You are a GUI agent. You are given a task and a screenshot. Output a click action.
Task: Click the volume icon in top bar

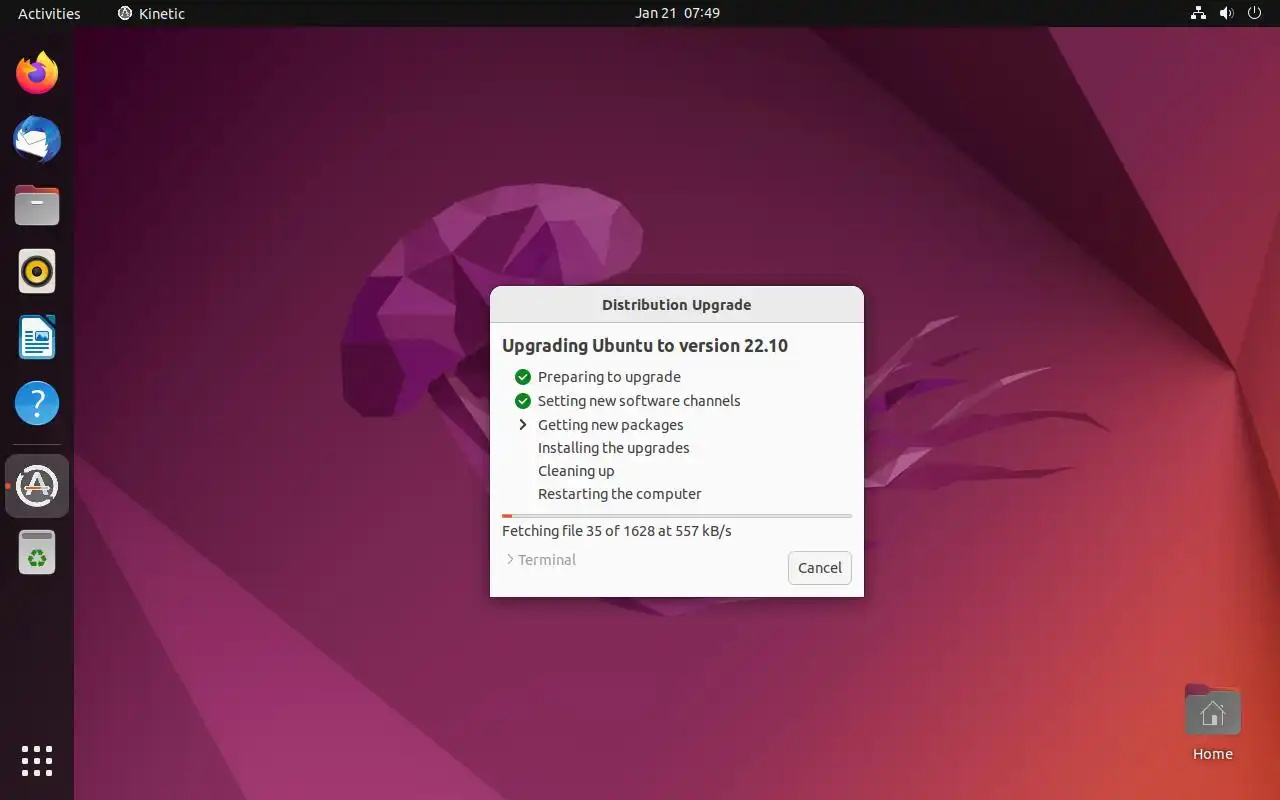[1226, 13]
